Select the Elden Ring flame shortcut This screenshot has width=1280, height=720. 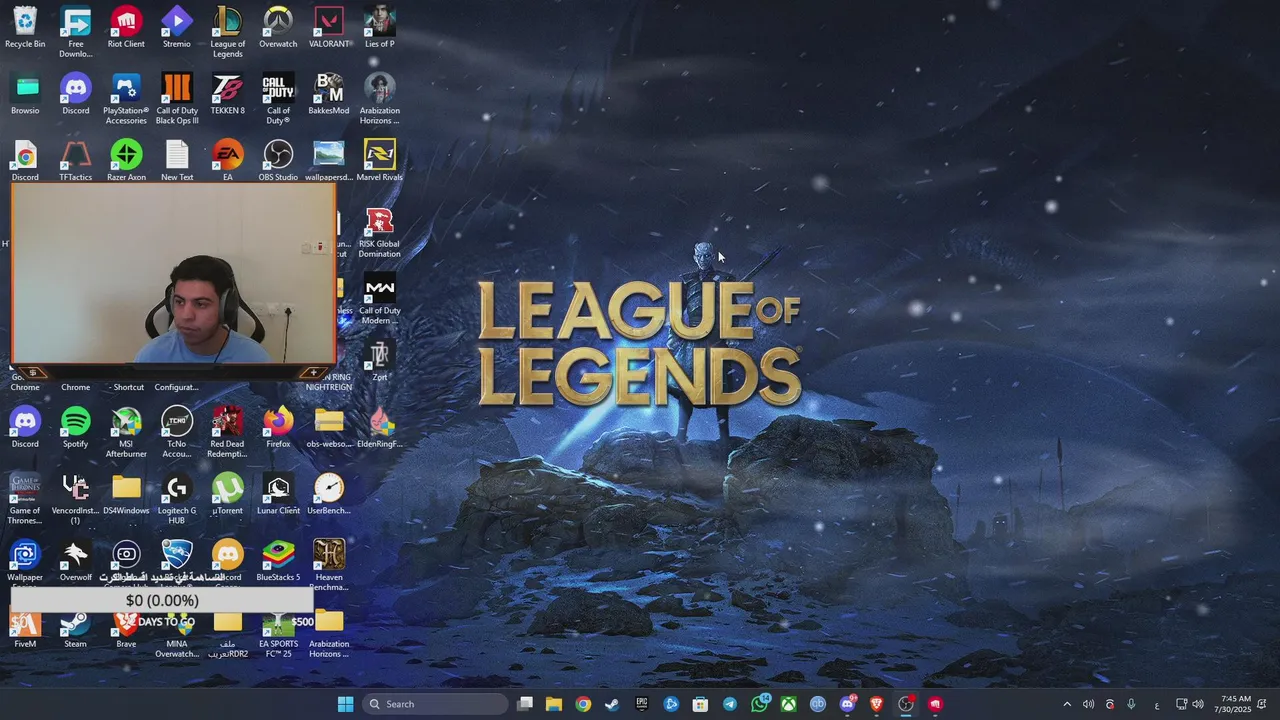pyautogui.click(x=379, y=427)
